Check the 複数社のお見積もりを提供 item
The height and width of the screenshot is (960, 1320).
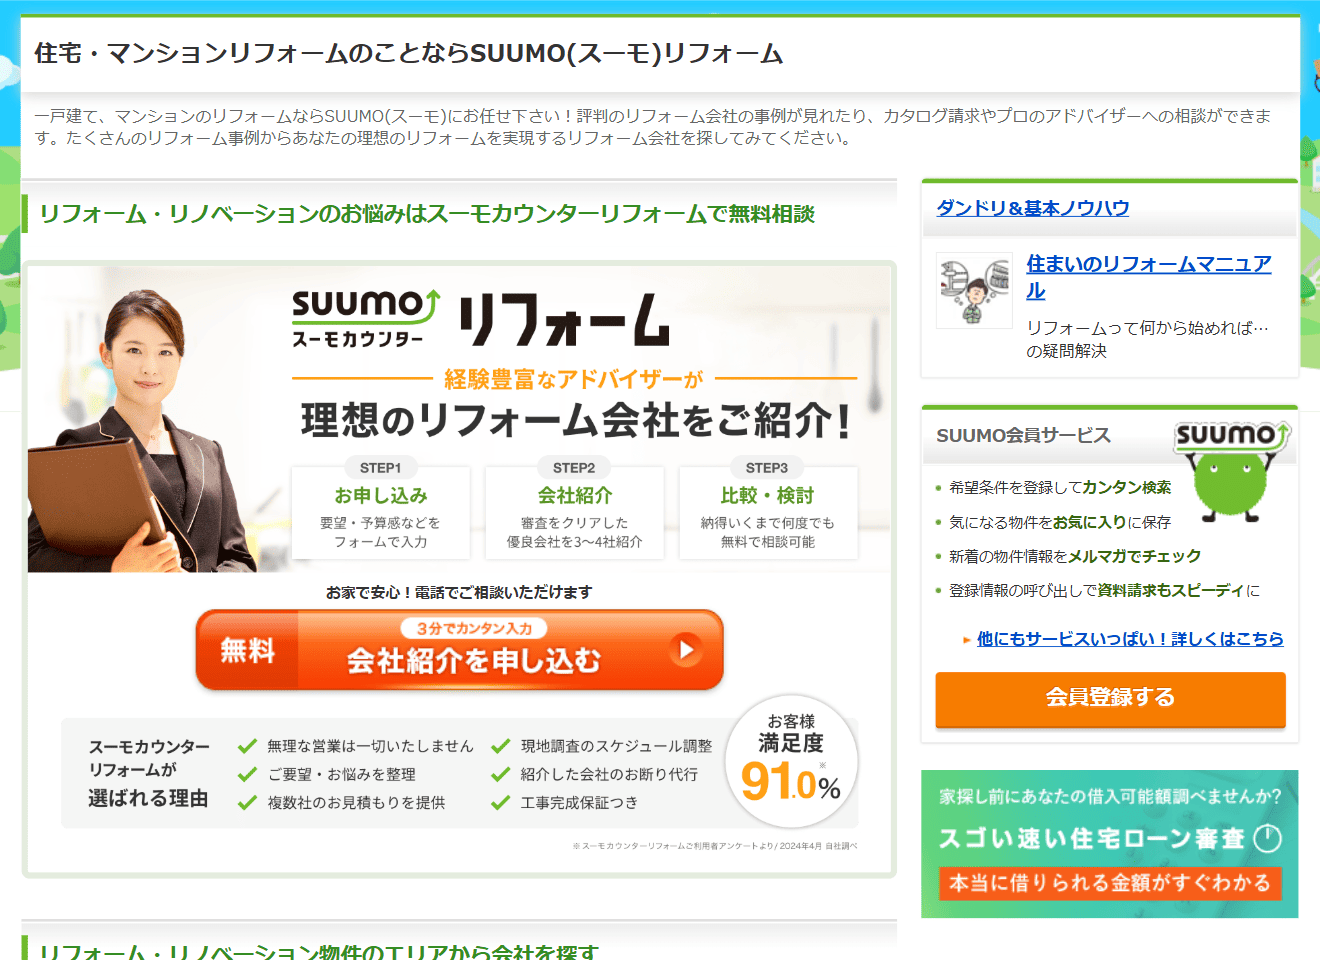coord(246,802)
